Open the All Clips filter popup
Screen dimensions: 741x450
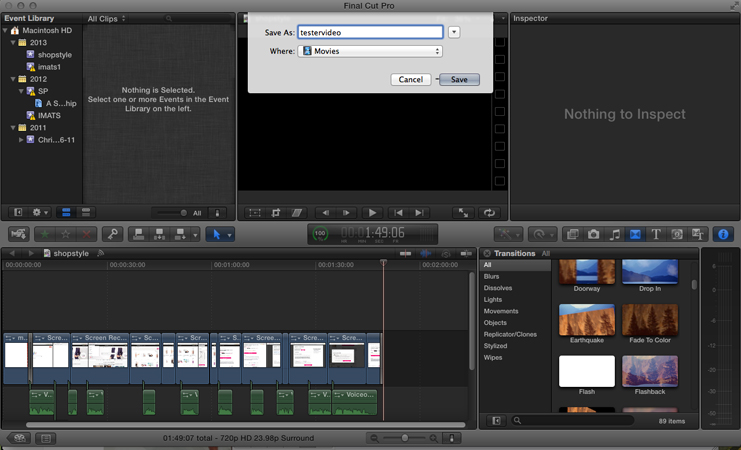106,18
